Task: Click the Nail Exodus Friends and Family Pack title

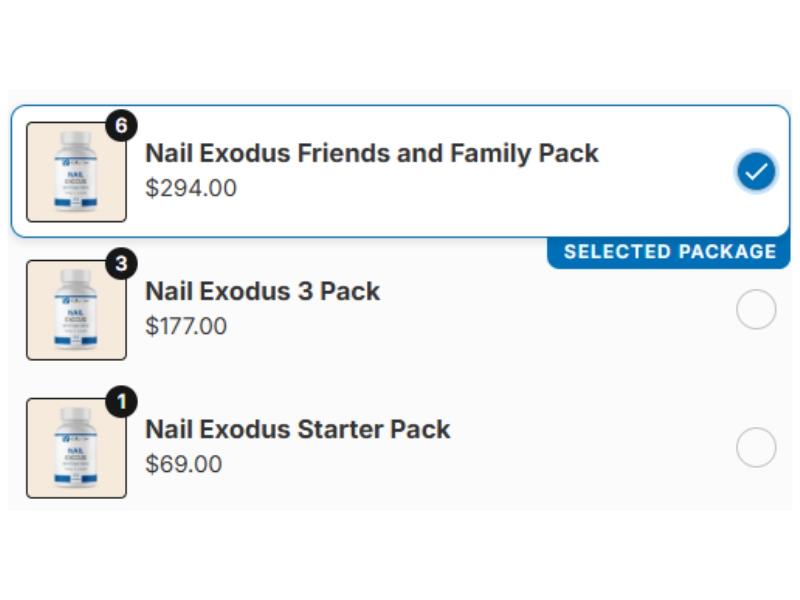Action: 371,153
